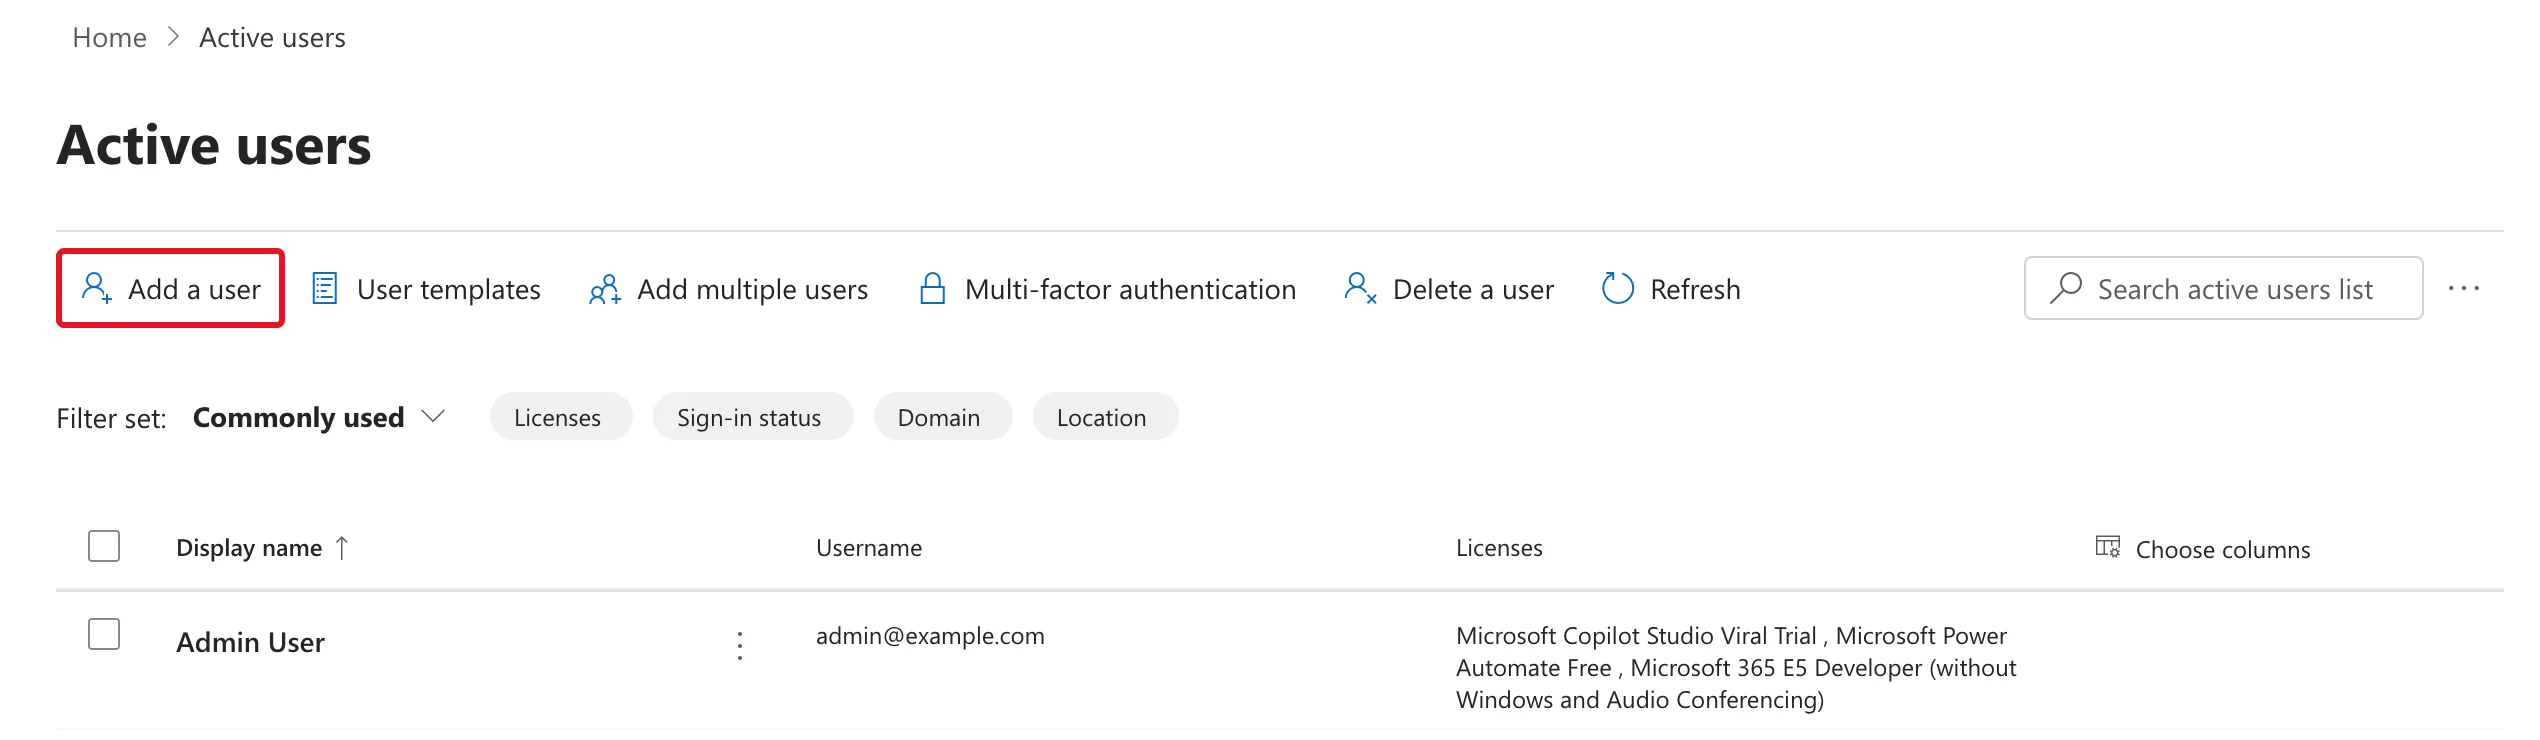This screenshot has height=740, width=2540.
Task: Open the Admin User display name
Action: coord(250,642)
